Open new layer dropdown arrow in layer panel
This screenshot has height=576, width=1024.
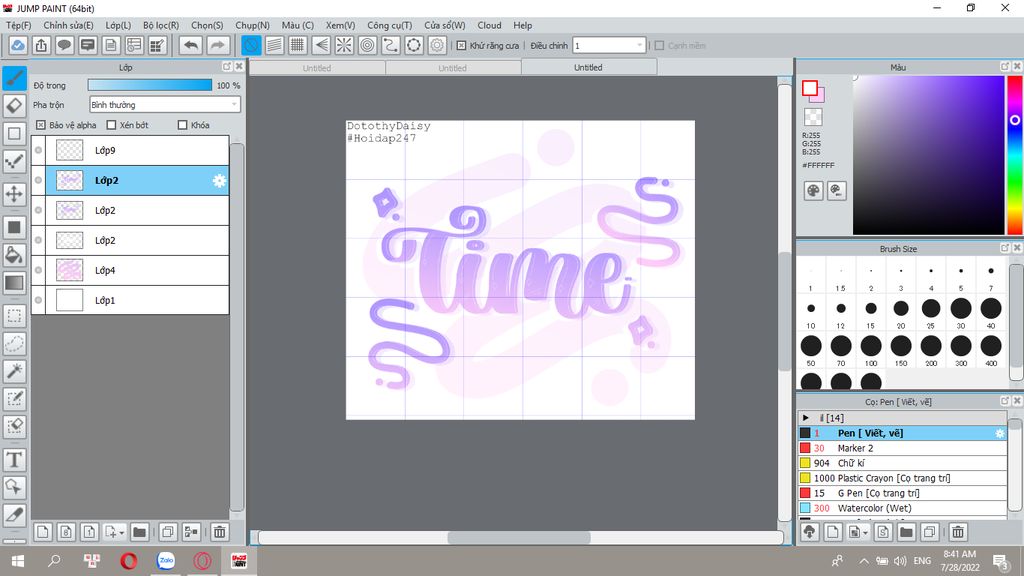(x=121, y=533)
